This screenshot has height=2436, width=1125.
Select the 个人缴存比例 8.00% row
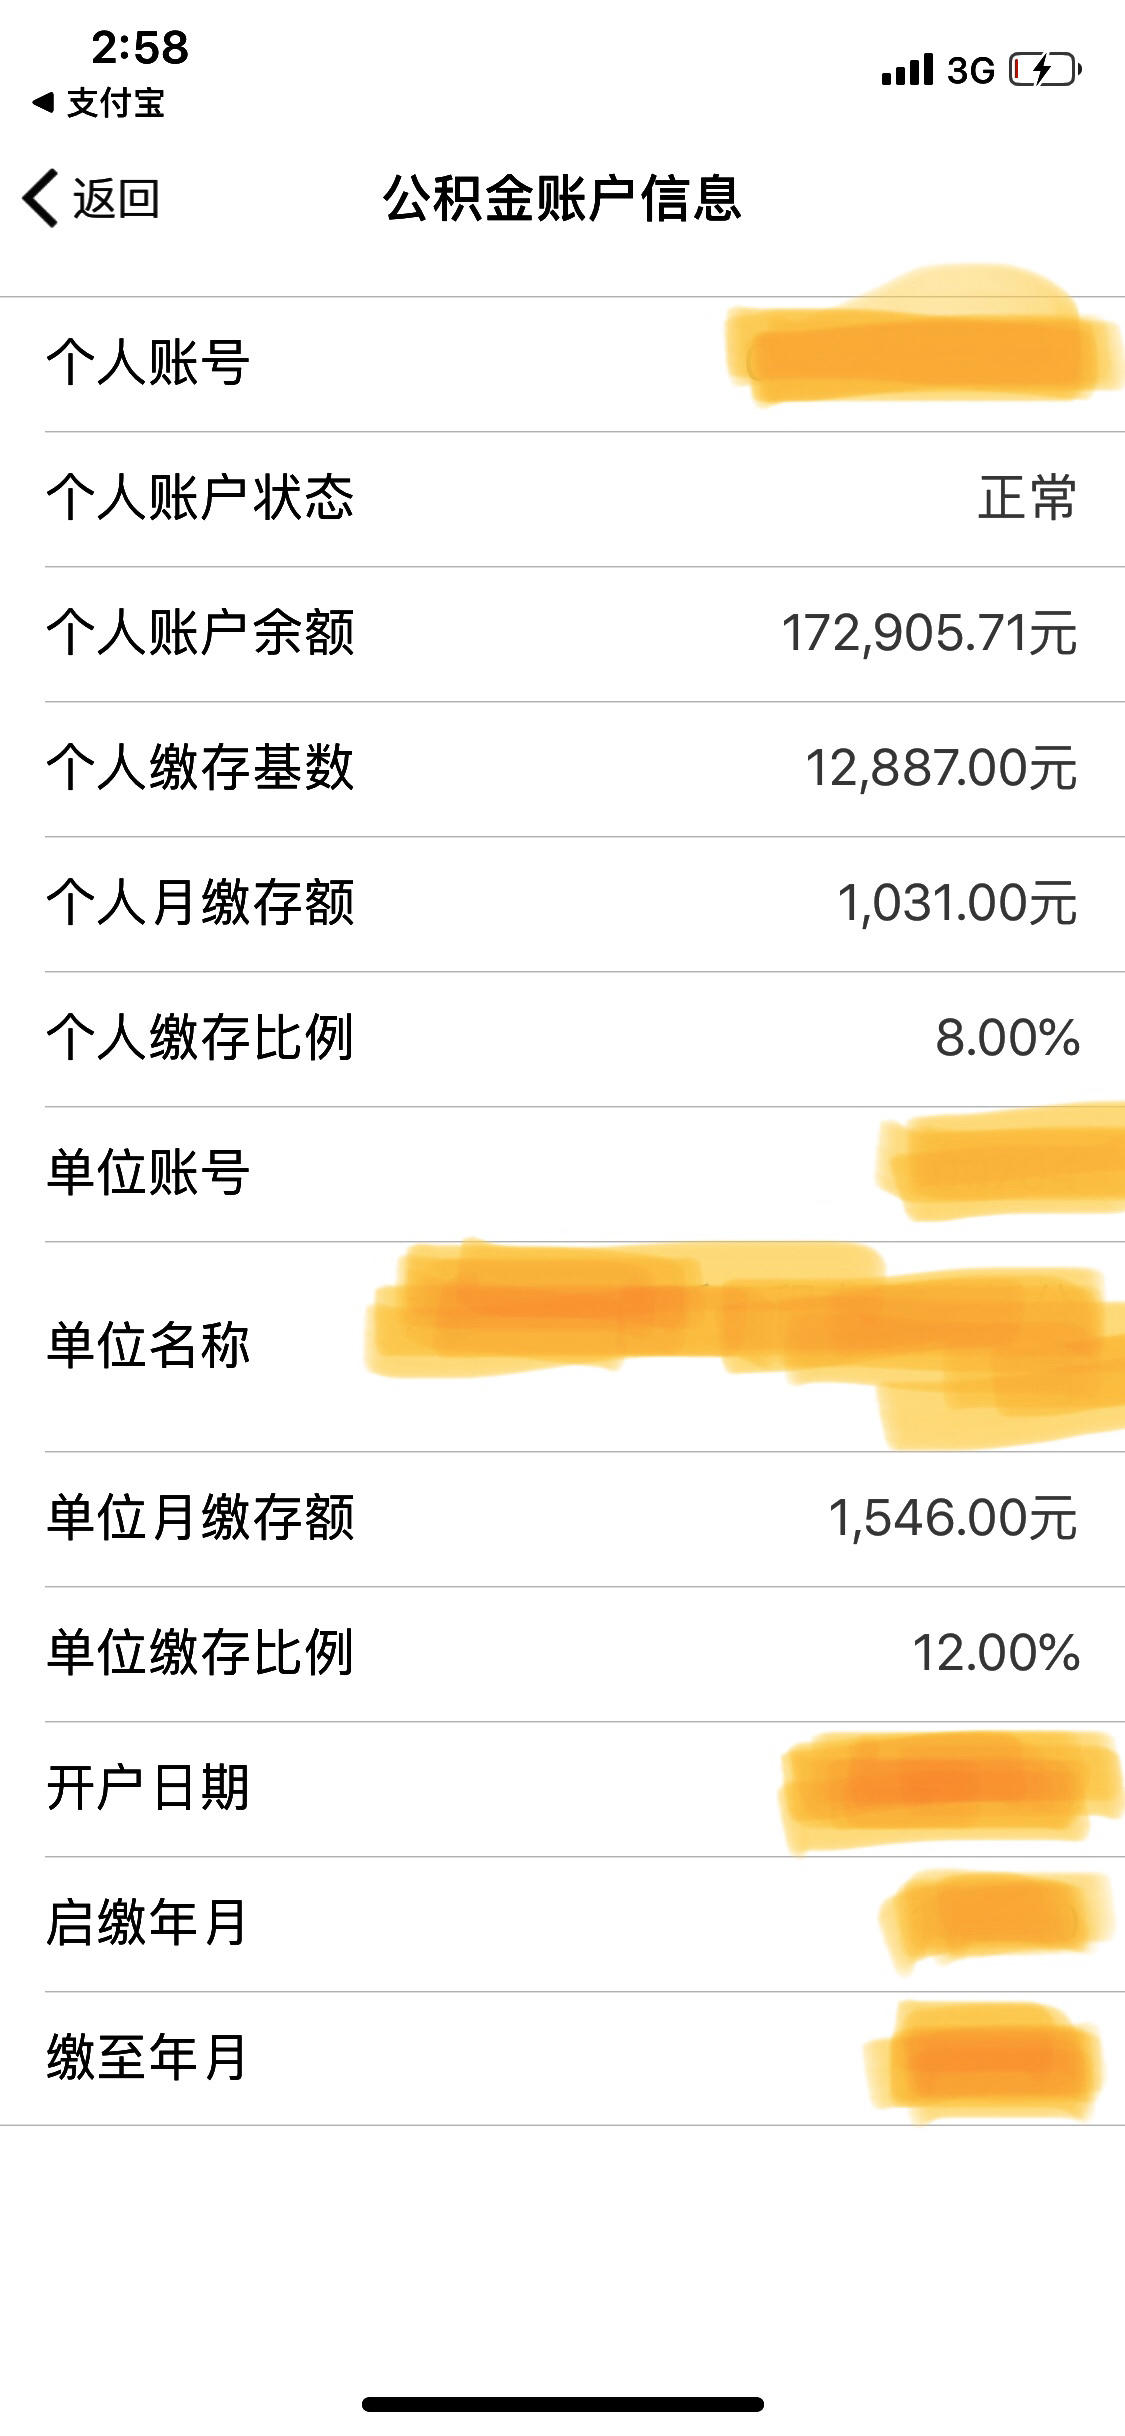(562, 1039)
